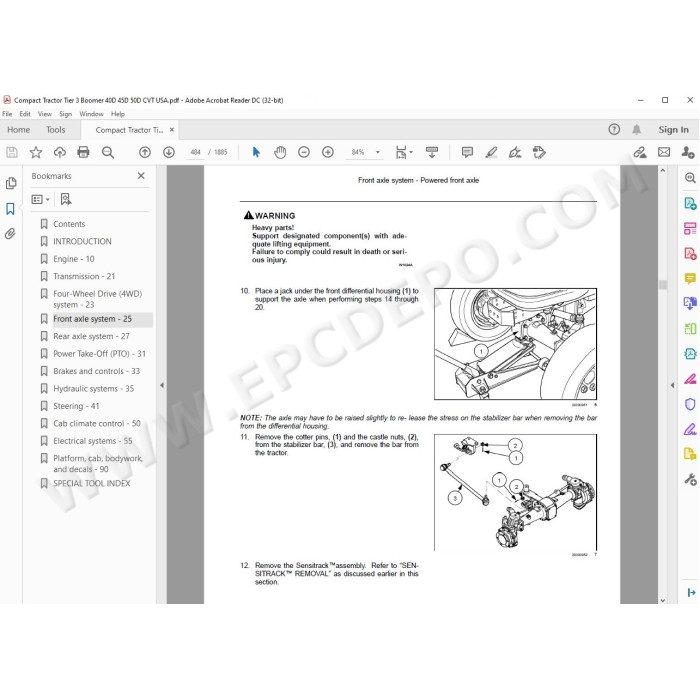Open the Edit menu

coord(25,114)
